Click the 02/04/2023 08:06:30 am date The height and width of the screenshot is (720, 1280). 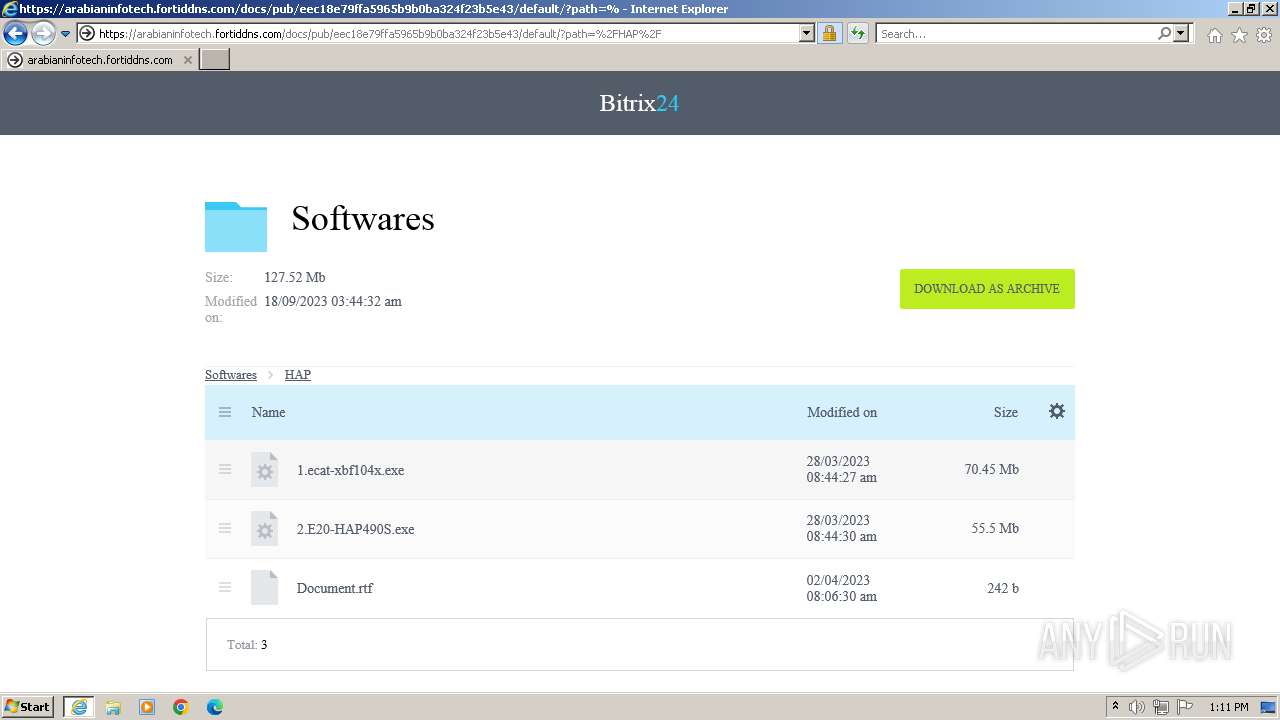[x=842, y=588]
